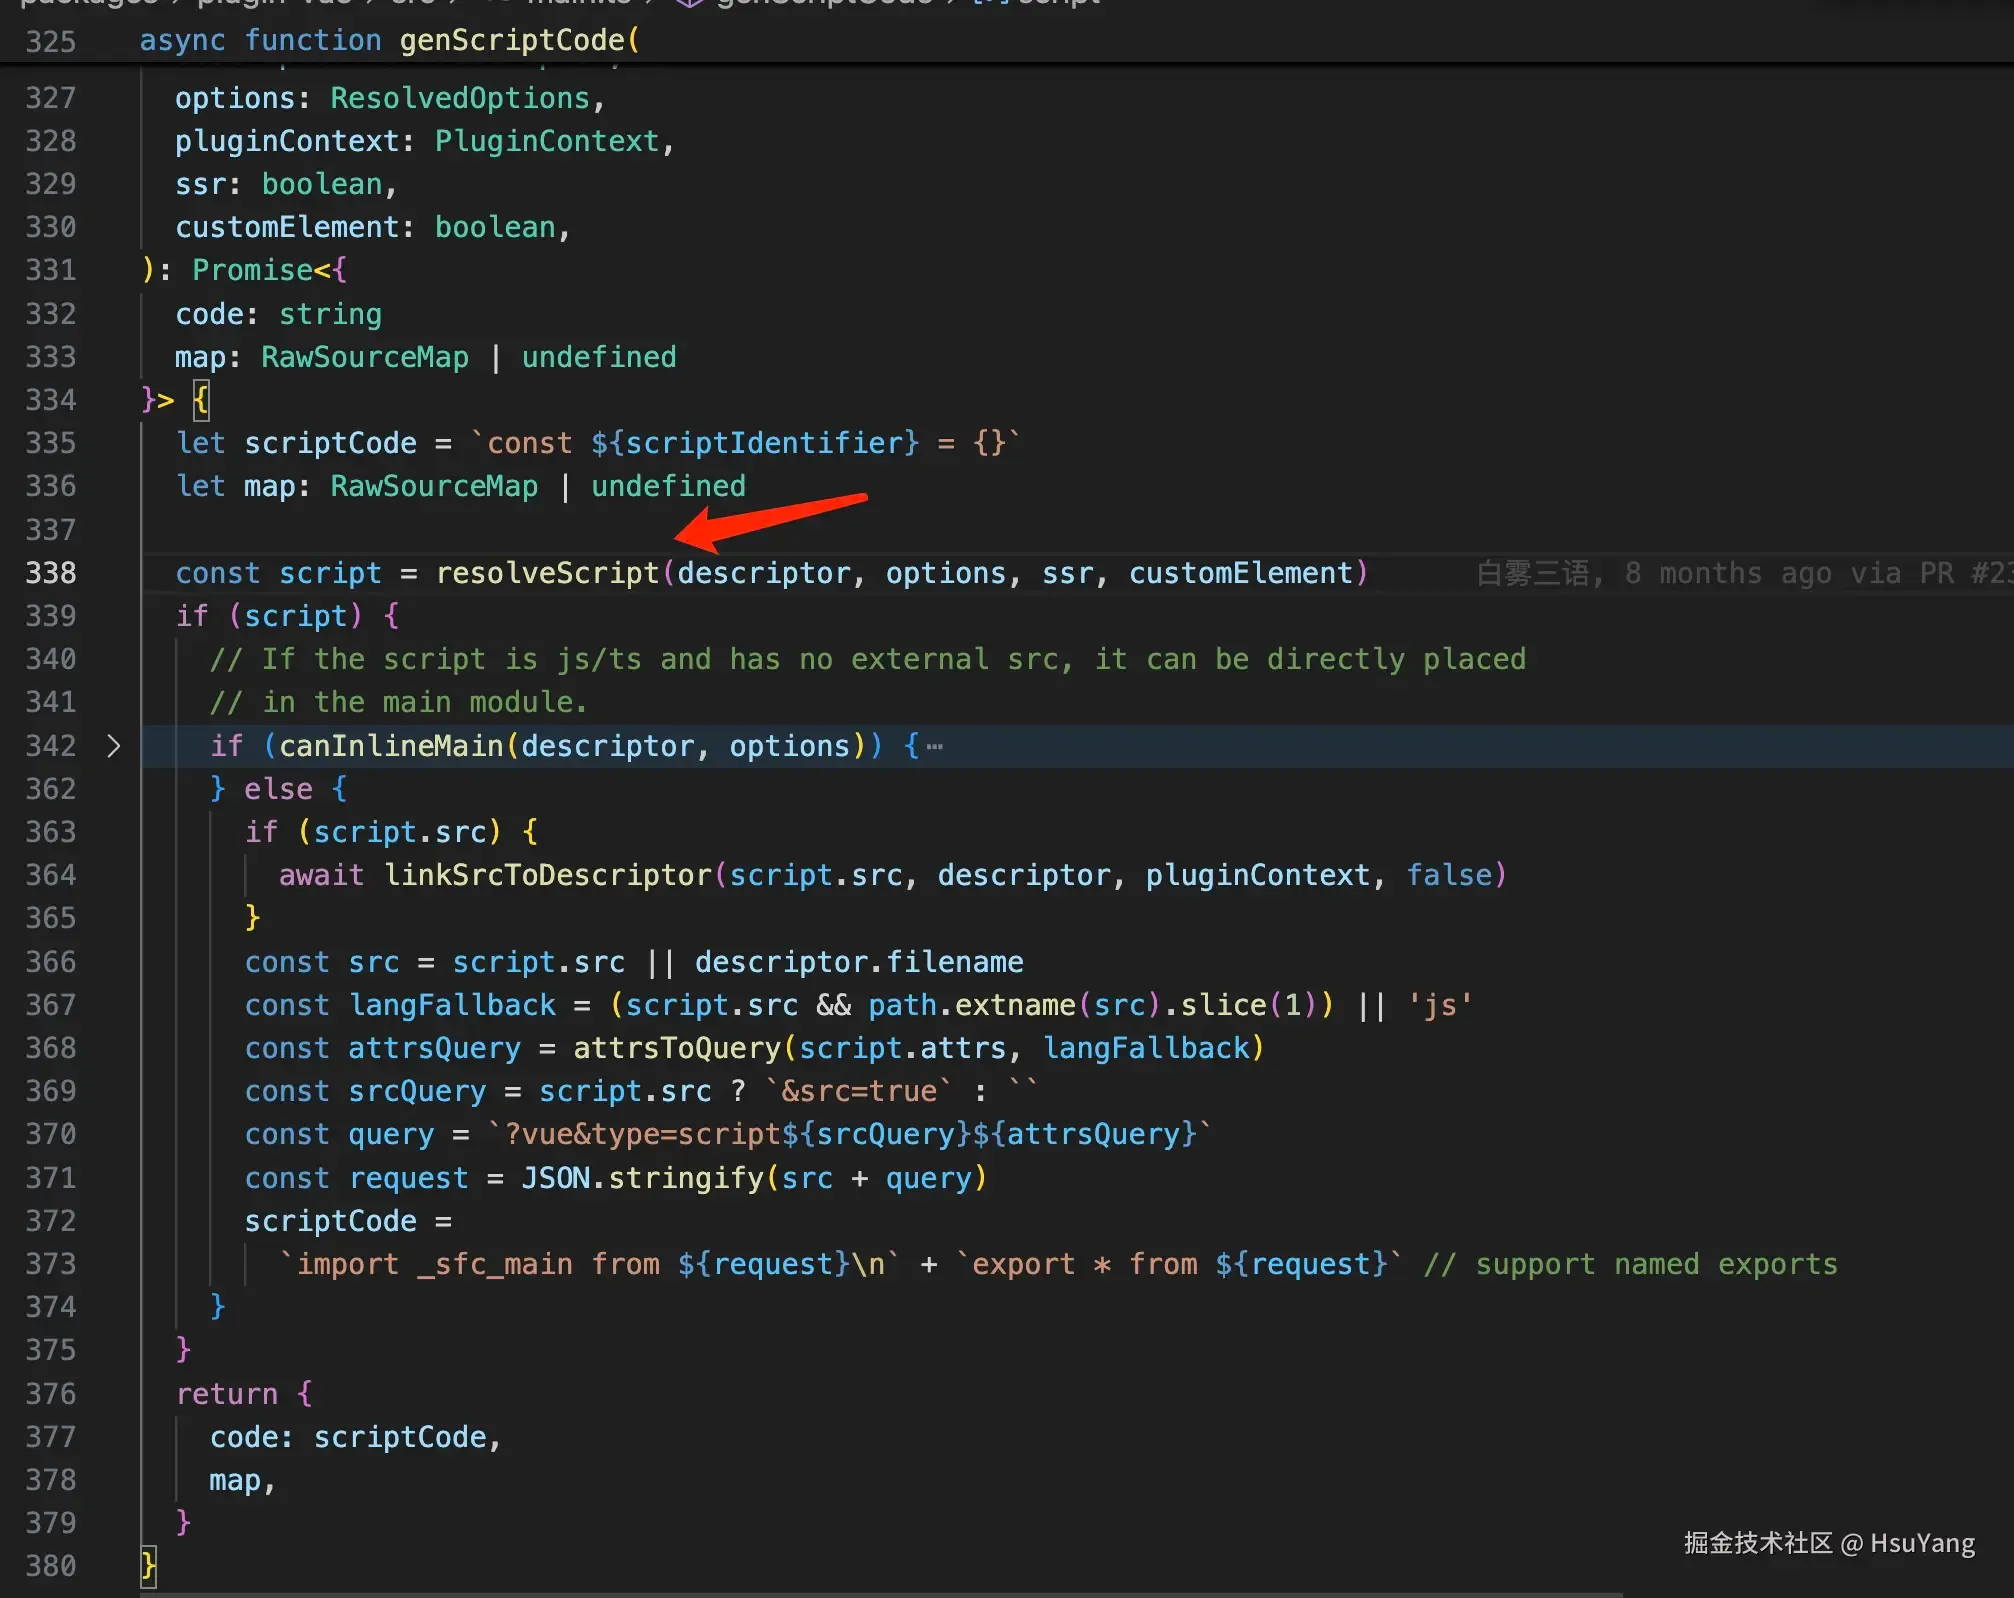2014x1598 pixels.
Task: Click the _sfc_main import identifier
Action: pos(495,1264)
